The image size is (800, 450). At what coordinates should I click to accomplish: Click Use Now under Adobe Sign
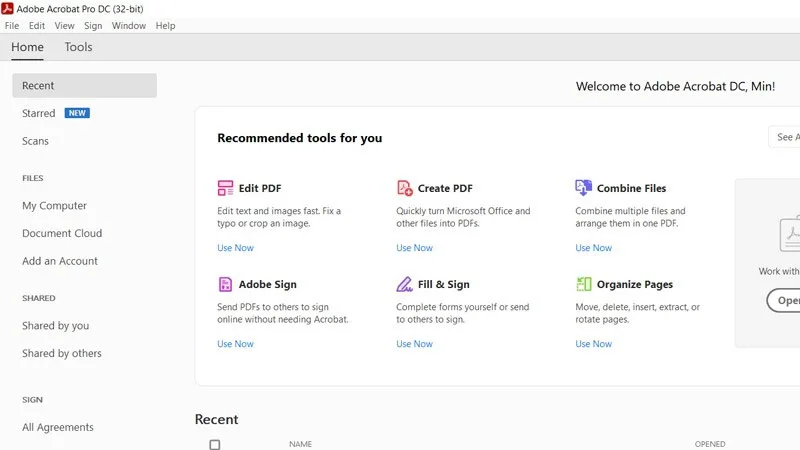click(x=235, y=344)
